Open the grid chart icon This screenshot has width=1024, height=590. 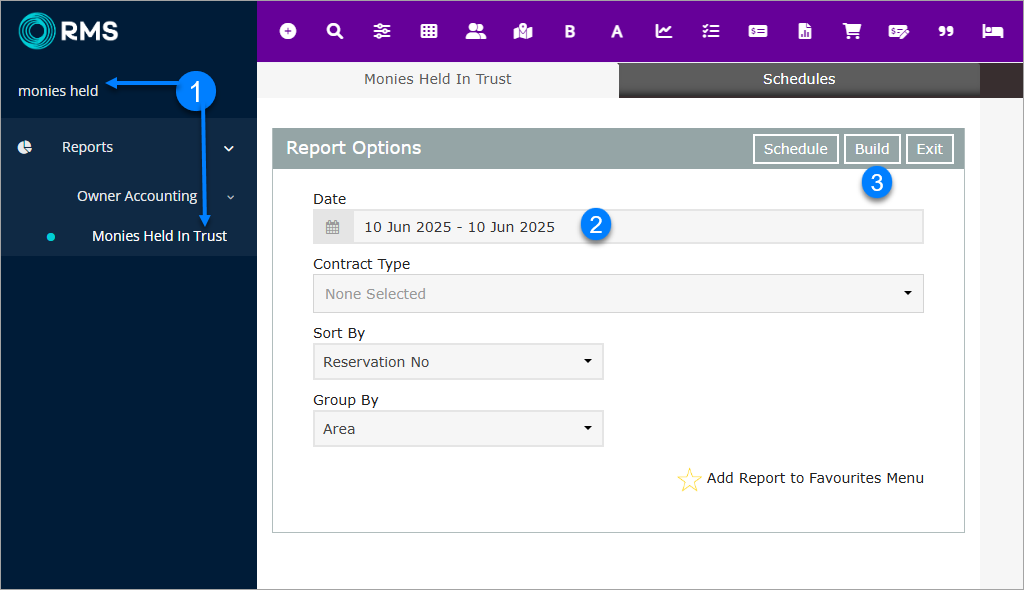pyautogui.click(x=429, y=31)
